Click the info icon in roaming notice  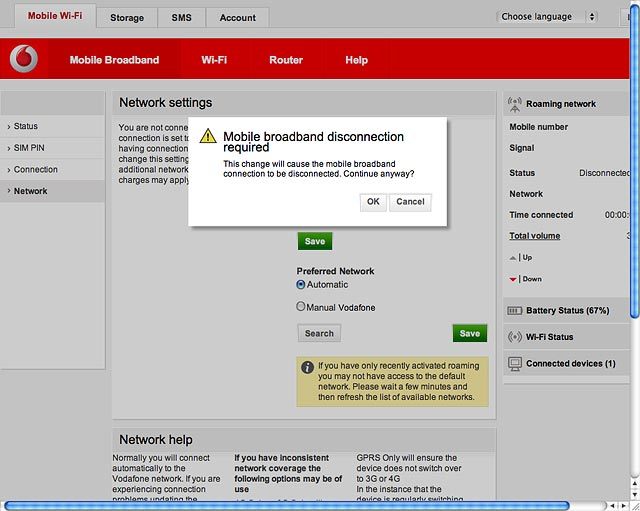[x=307, y=367]
